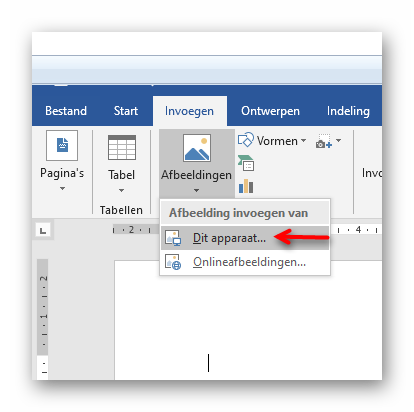Click the chart bar icon
Image resolution: width=414 pixels, height=412 pixels.
click(x=246, y=186)
